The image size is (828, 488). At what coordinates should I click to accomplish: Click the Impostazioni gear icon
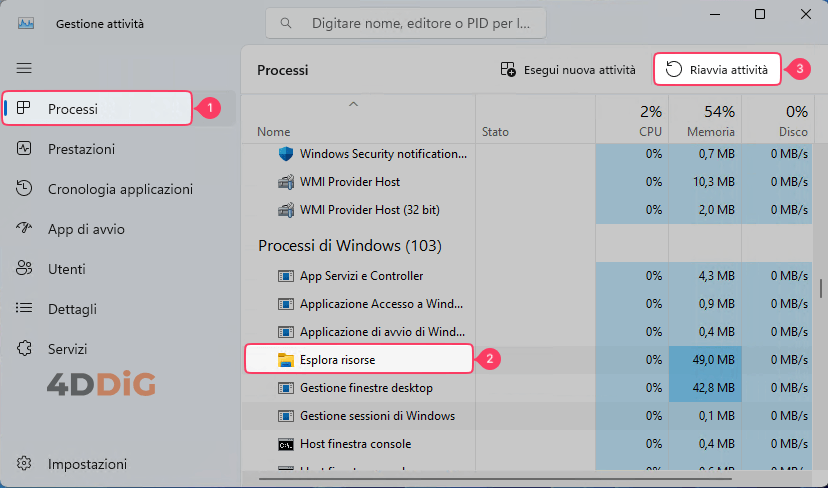click(24, 463)
